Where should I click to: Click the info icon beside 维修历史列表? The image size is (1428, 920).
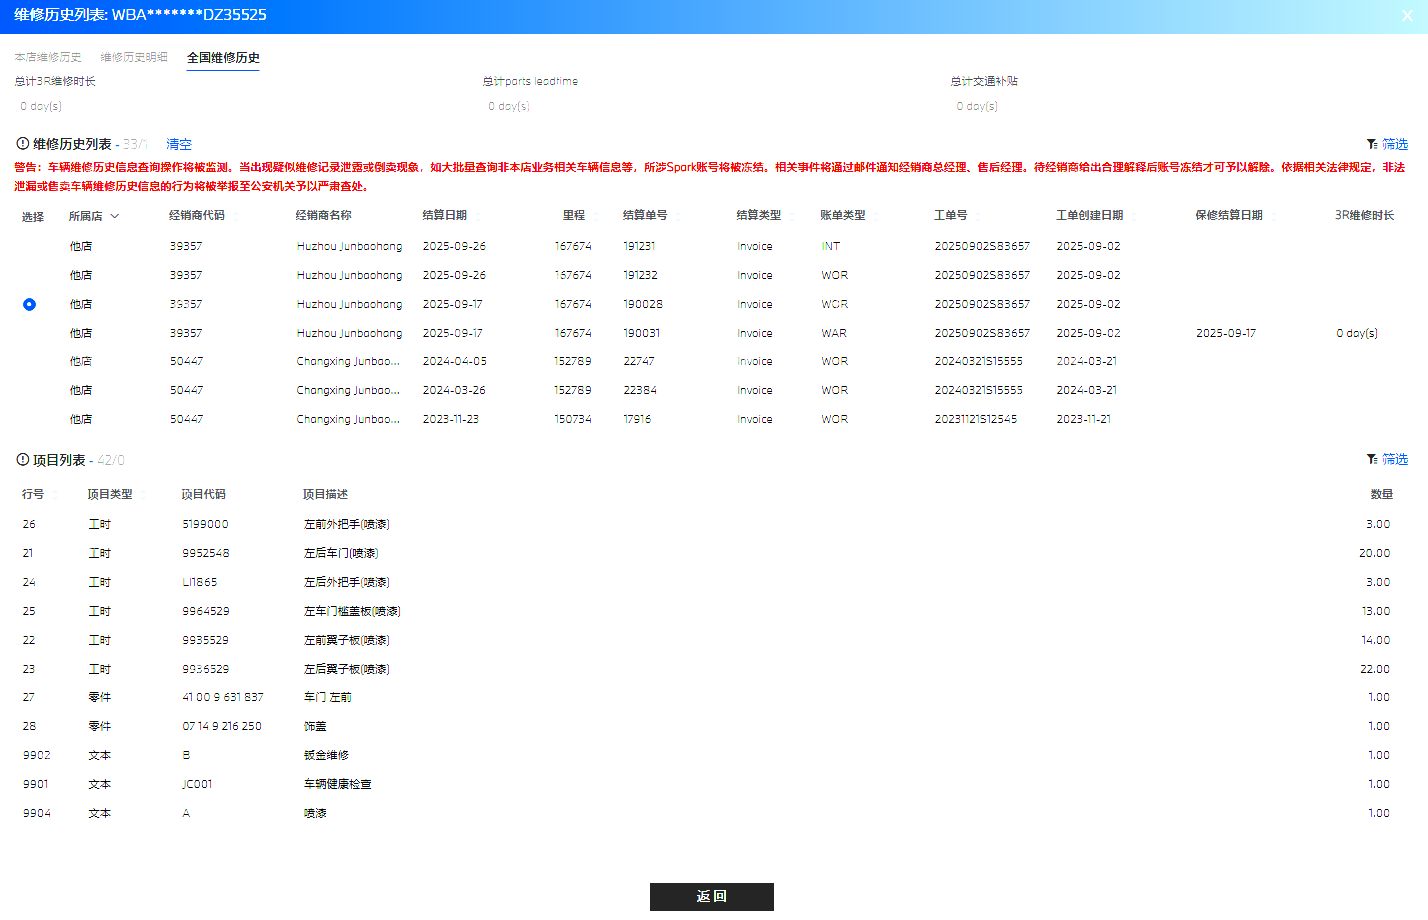[x=22, y=144]
